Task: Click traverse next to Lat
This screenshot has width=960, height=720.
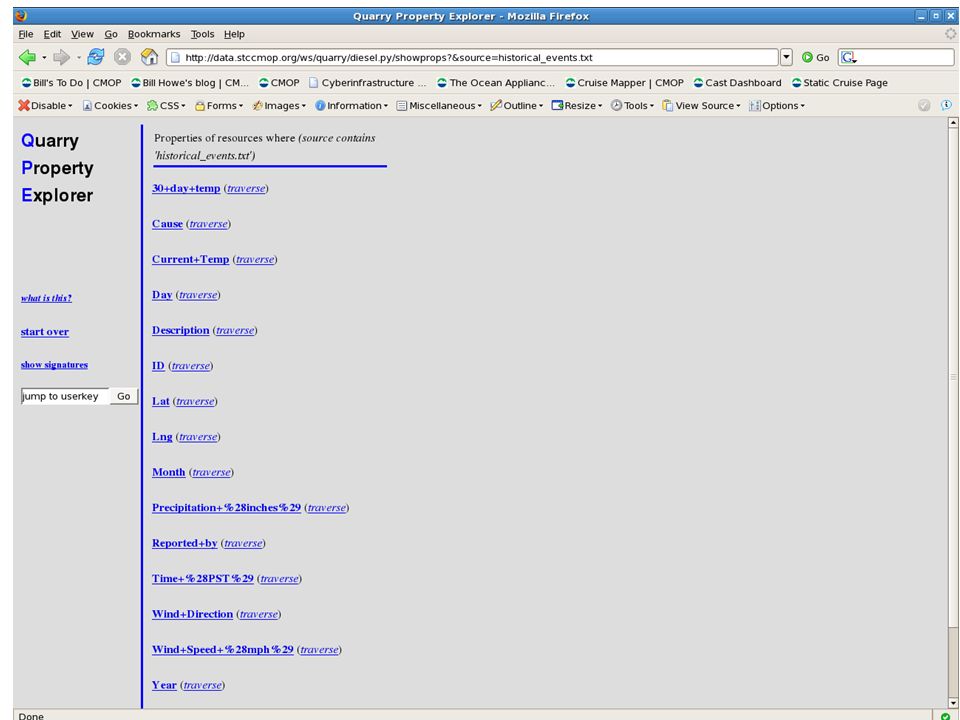Action: click(195, 402)
